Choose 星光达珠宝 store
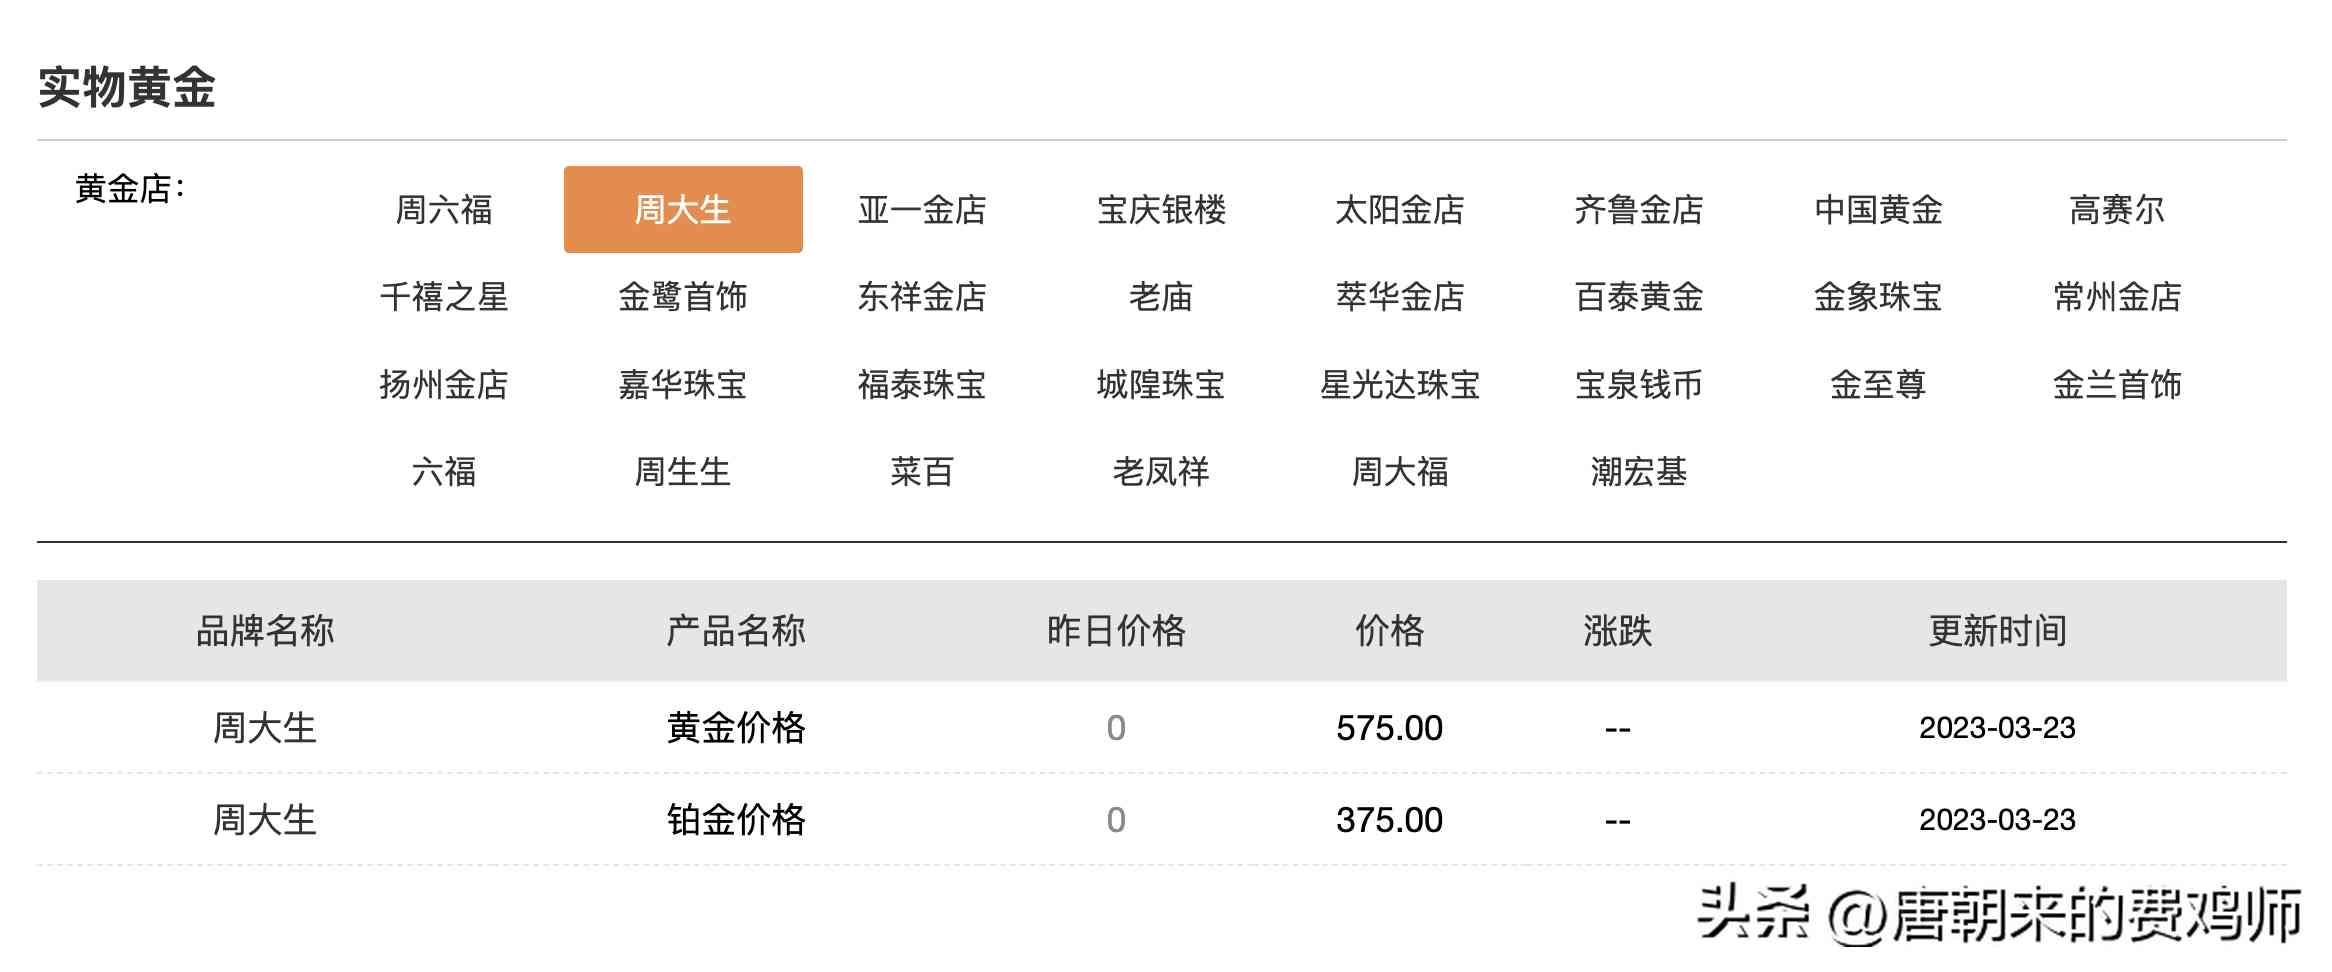This screenshot has height=972, width=2332. (x=1400, y=385)
